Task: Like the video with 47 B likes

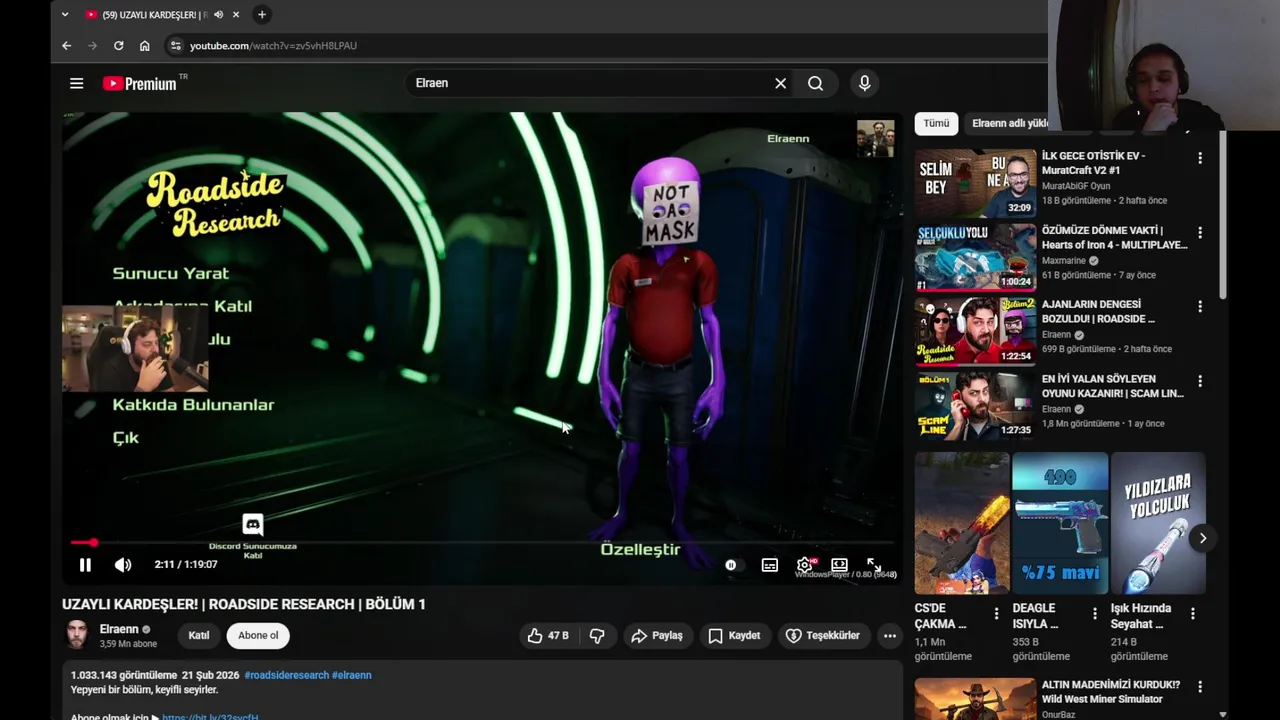Action: coord(548,636)
